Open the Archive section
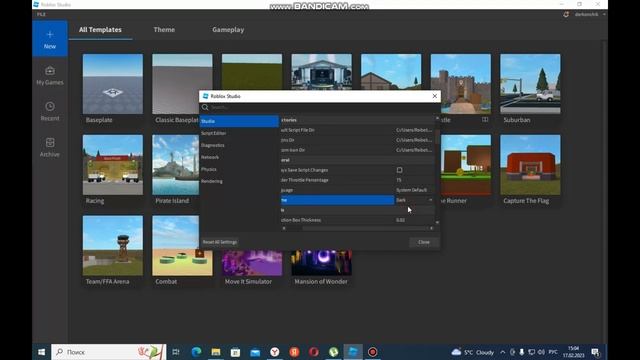Screen dimensions: 640x360 pyautogui.click(x=50, y=147)
